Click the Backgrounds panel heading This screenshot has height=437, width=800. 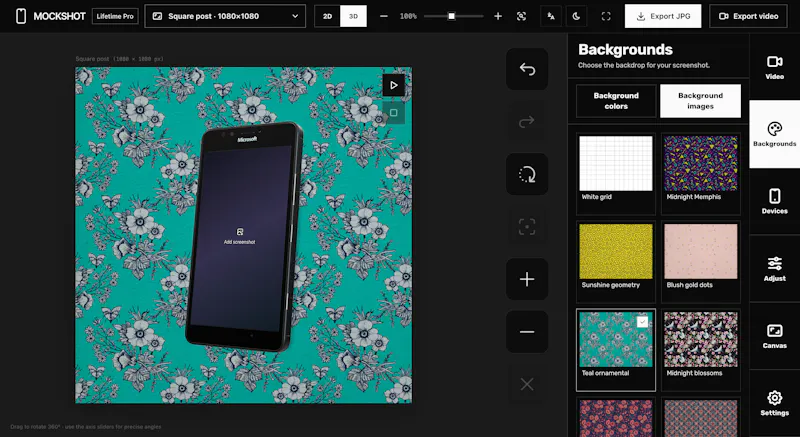click(626, 49)
